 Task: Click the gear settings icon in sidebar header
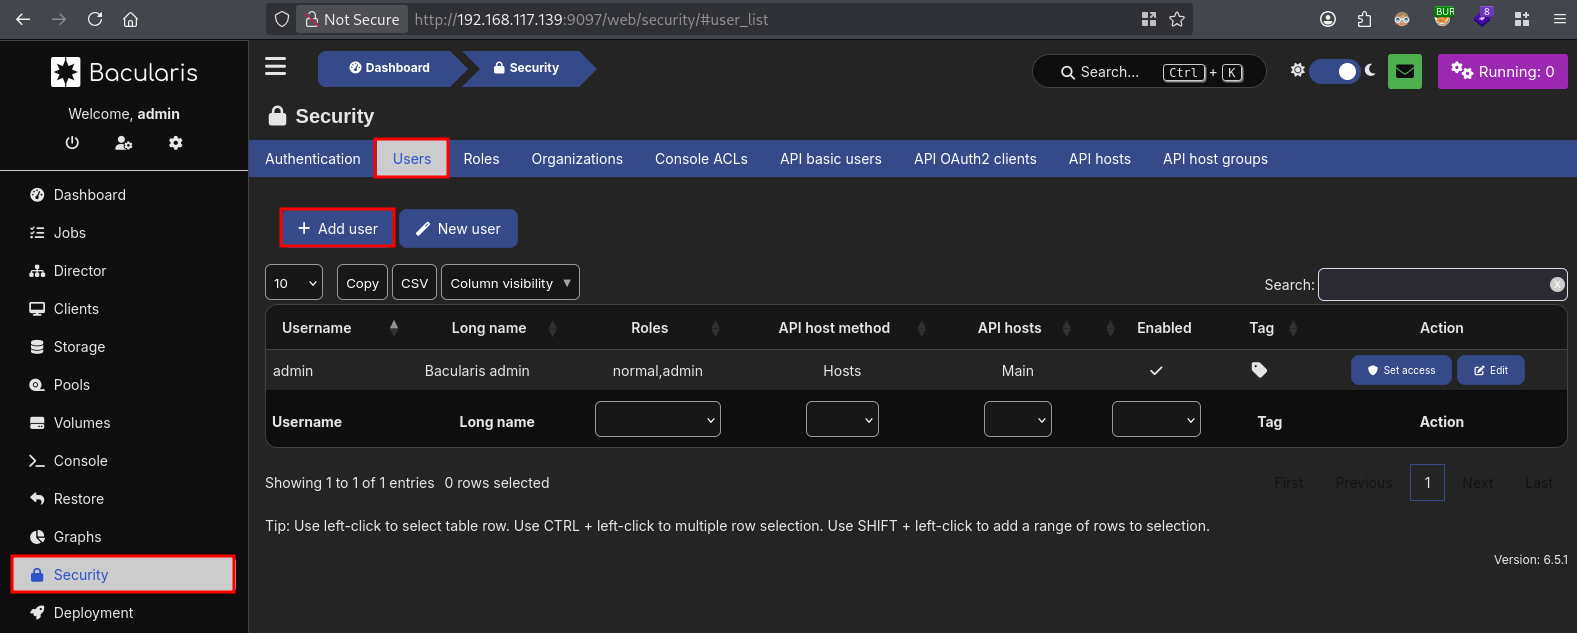[176, 143]
